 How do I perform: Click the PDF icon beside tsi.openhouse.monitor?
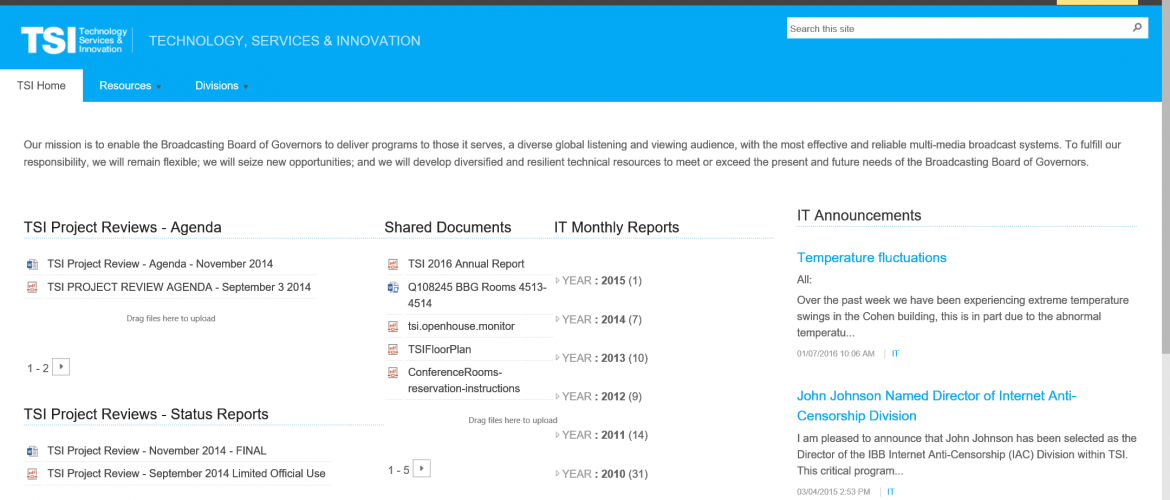point(392,327)
